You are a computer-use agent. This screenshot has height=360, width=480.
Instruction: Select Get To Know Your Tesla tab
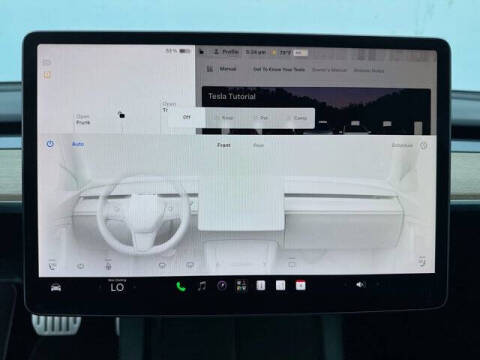(x=279, y=69)
